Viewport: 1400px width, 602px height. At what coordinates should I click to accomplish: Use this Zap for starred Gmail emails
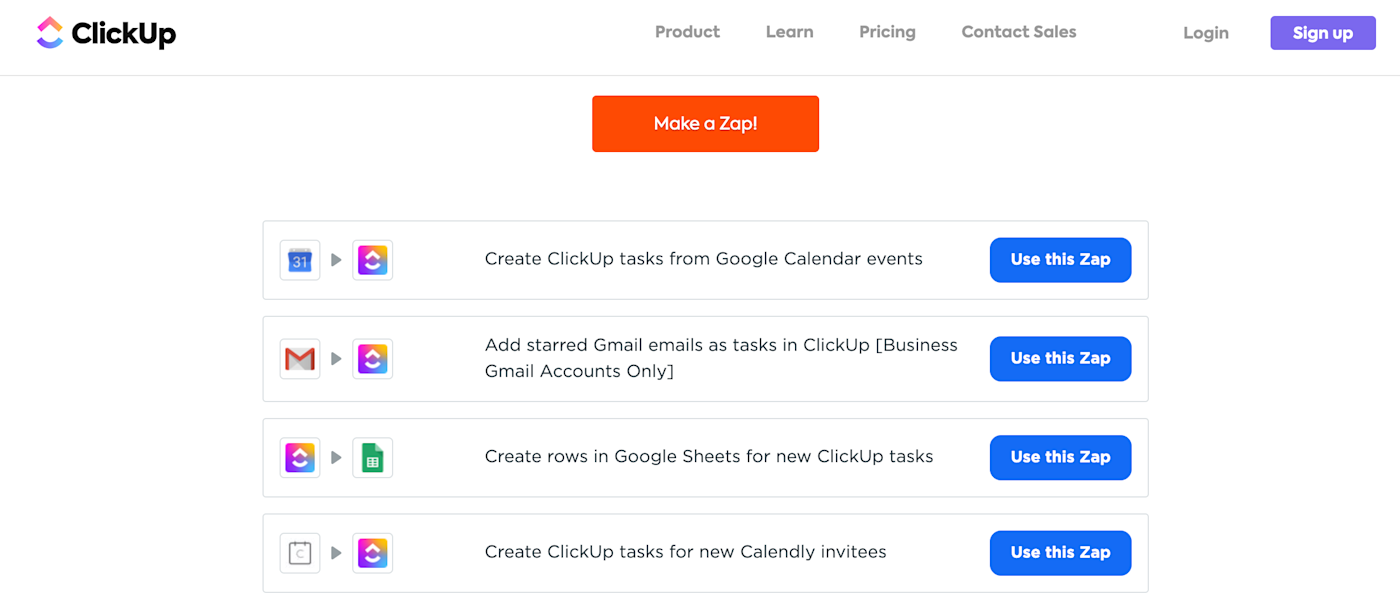pyautogui.click(x=1060, y=359)
